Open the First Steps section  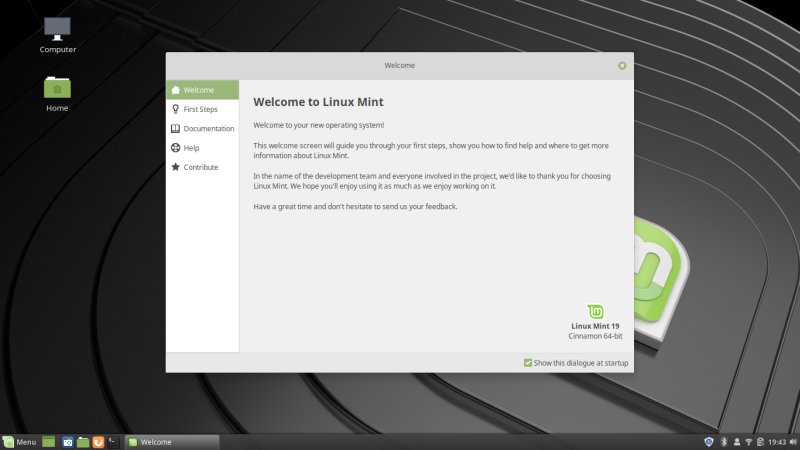point(203,109)
